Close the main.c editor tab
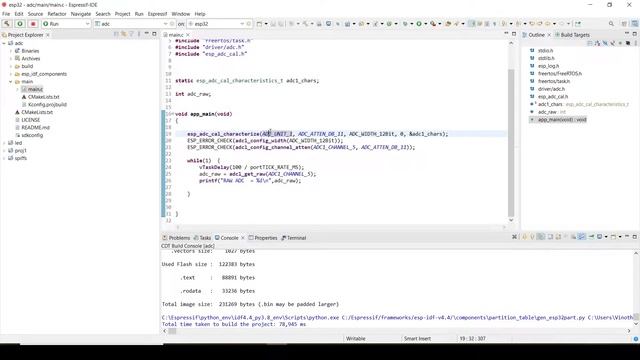Screen dimensions: 640x360 188,35
